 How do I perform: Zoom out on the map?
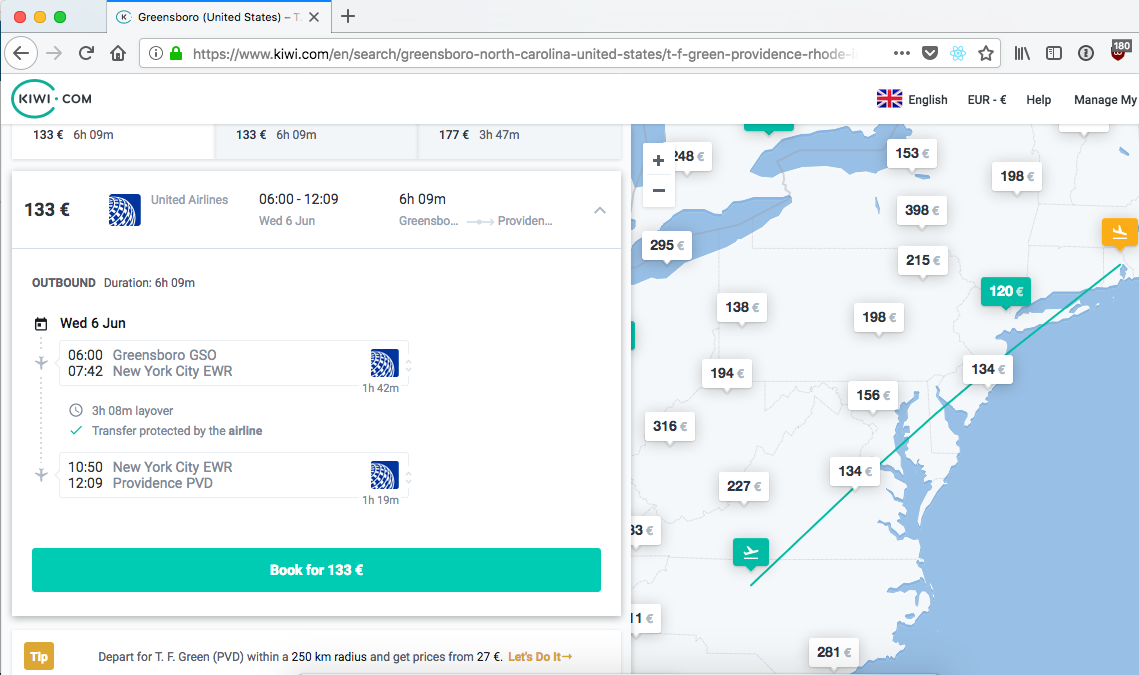click(x=658, y=191)
